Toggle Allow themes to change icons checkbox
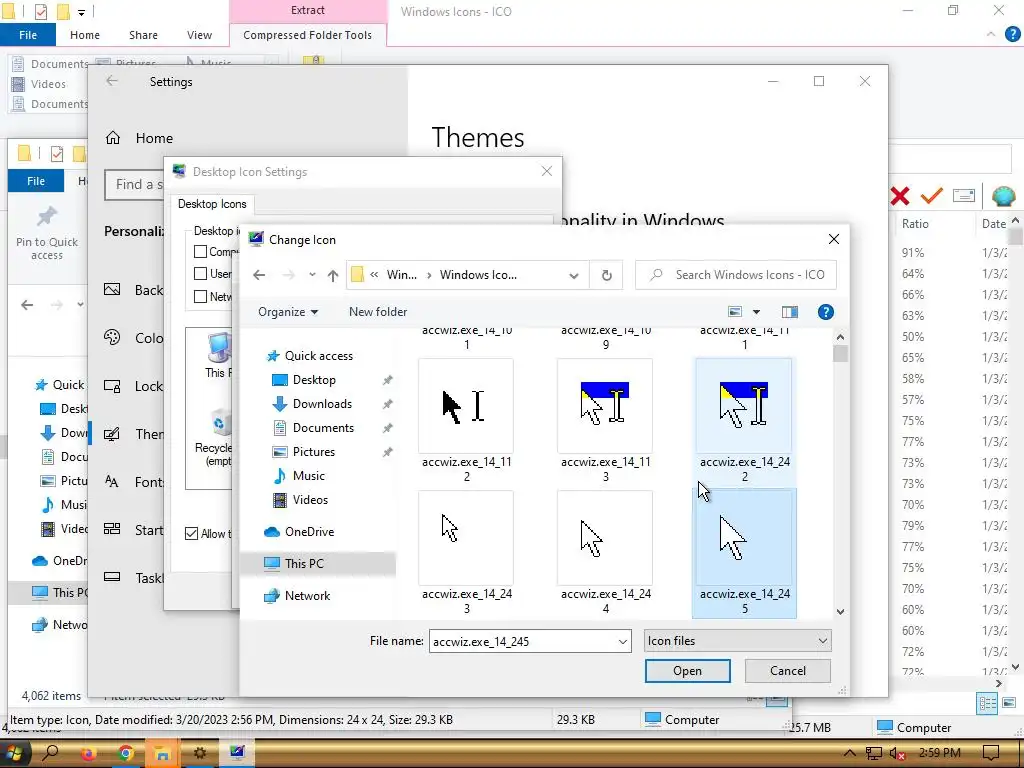Image resolution: width=1024 pixels, height=768 pixels. pos(191,534)
